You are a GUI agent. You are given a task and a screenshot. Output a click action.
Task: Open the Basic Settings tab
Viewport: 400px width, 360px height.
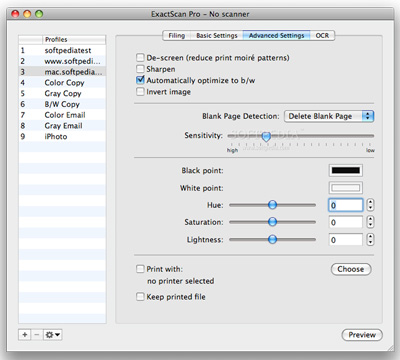pyautogui.click(x=217, y=35)
